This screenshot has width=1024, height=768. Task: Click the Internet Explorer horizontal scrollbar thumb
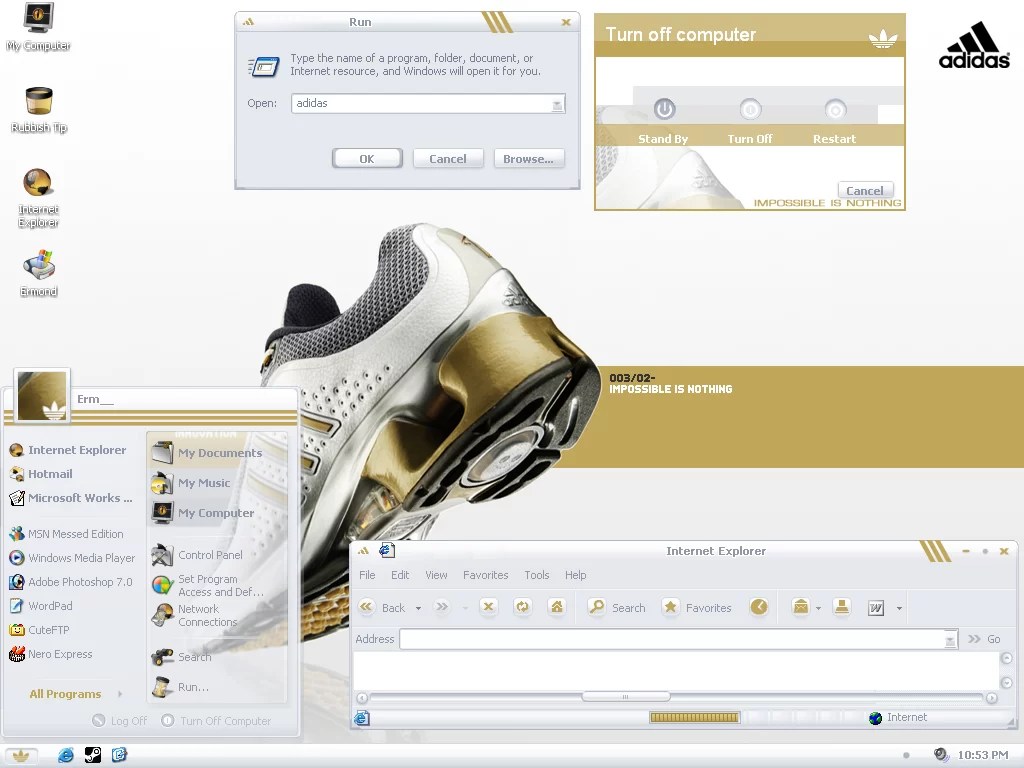point(626,697)
